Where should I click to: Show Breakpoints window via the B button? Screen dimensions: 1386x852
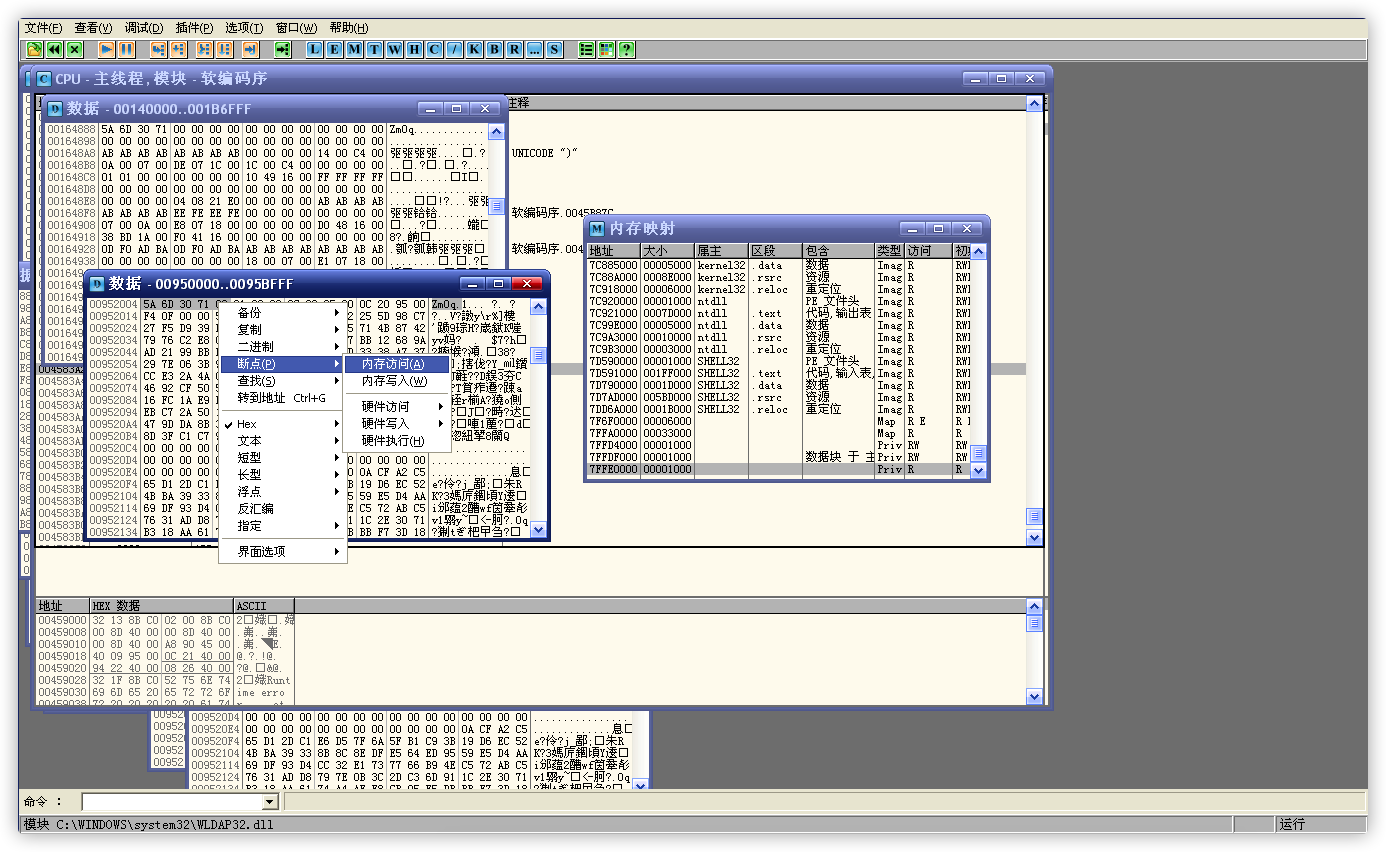coord(494,49)
